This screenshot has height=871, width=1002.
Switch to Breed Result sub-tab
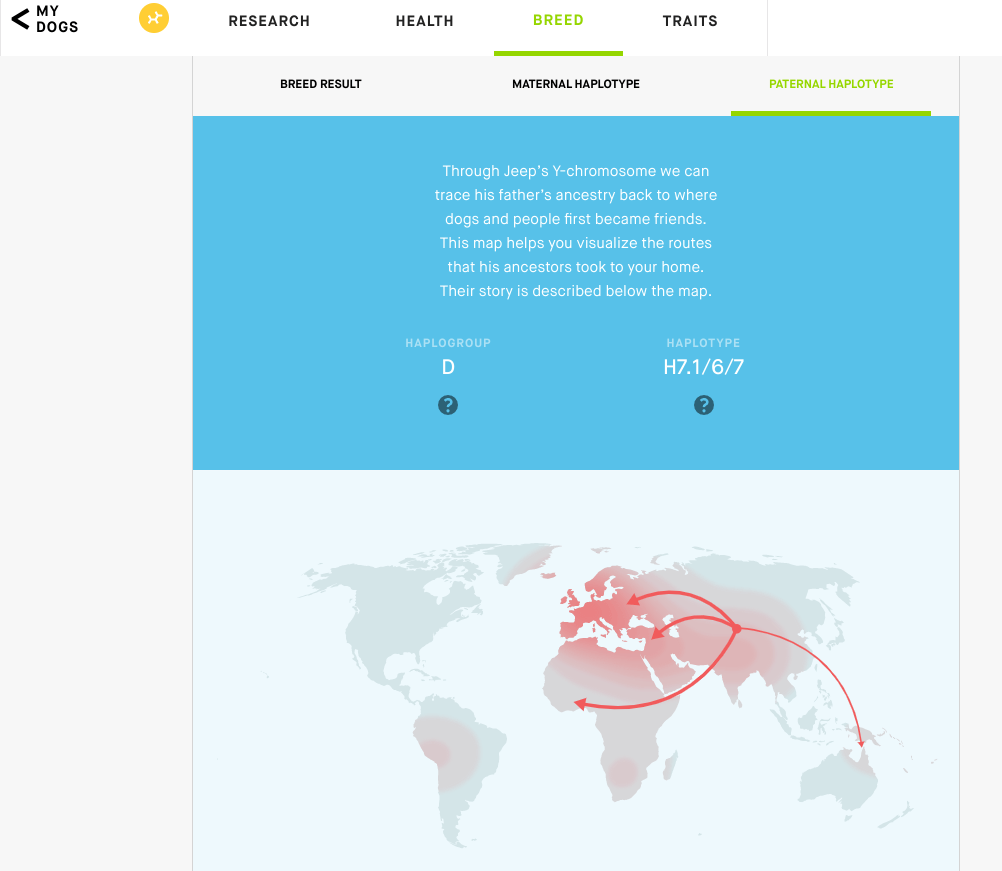(x=321, y=84)
